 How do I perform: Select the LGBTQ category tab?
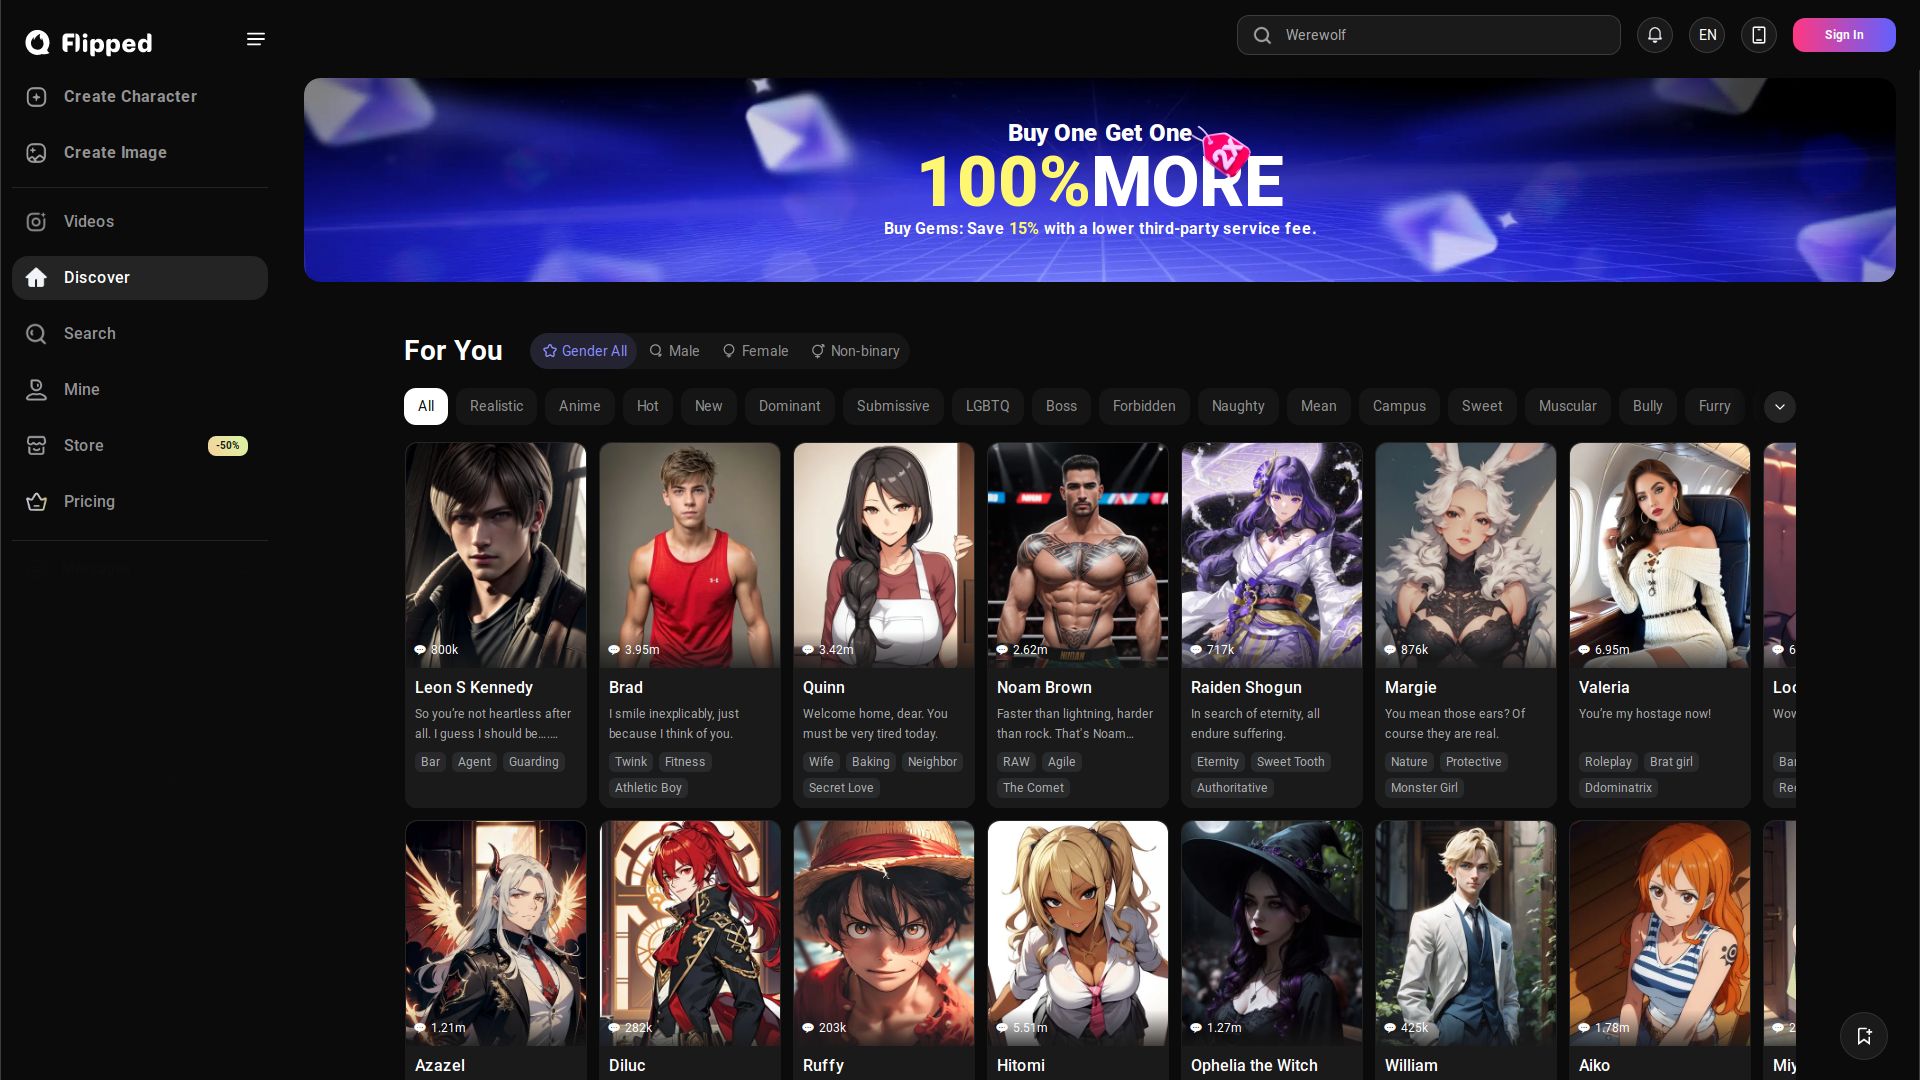tap(988, 407)
